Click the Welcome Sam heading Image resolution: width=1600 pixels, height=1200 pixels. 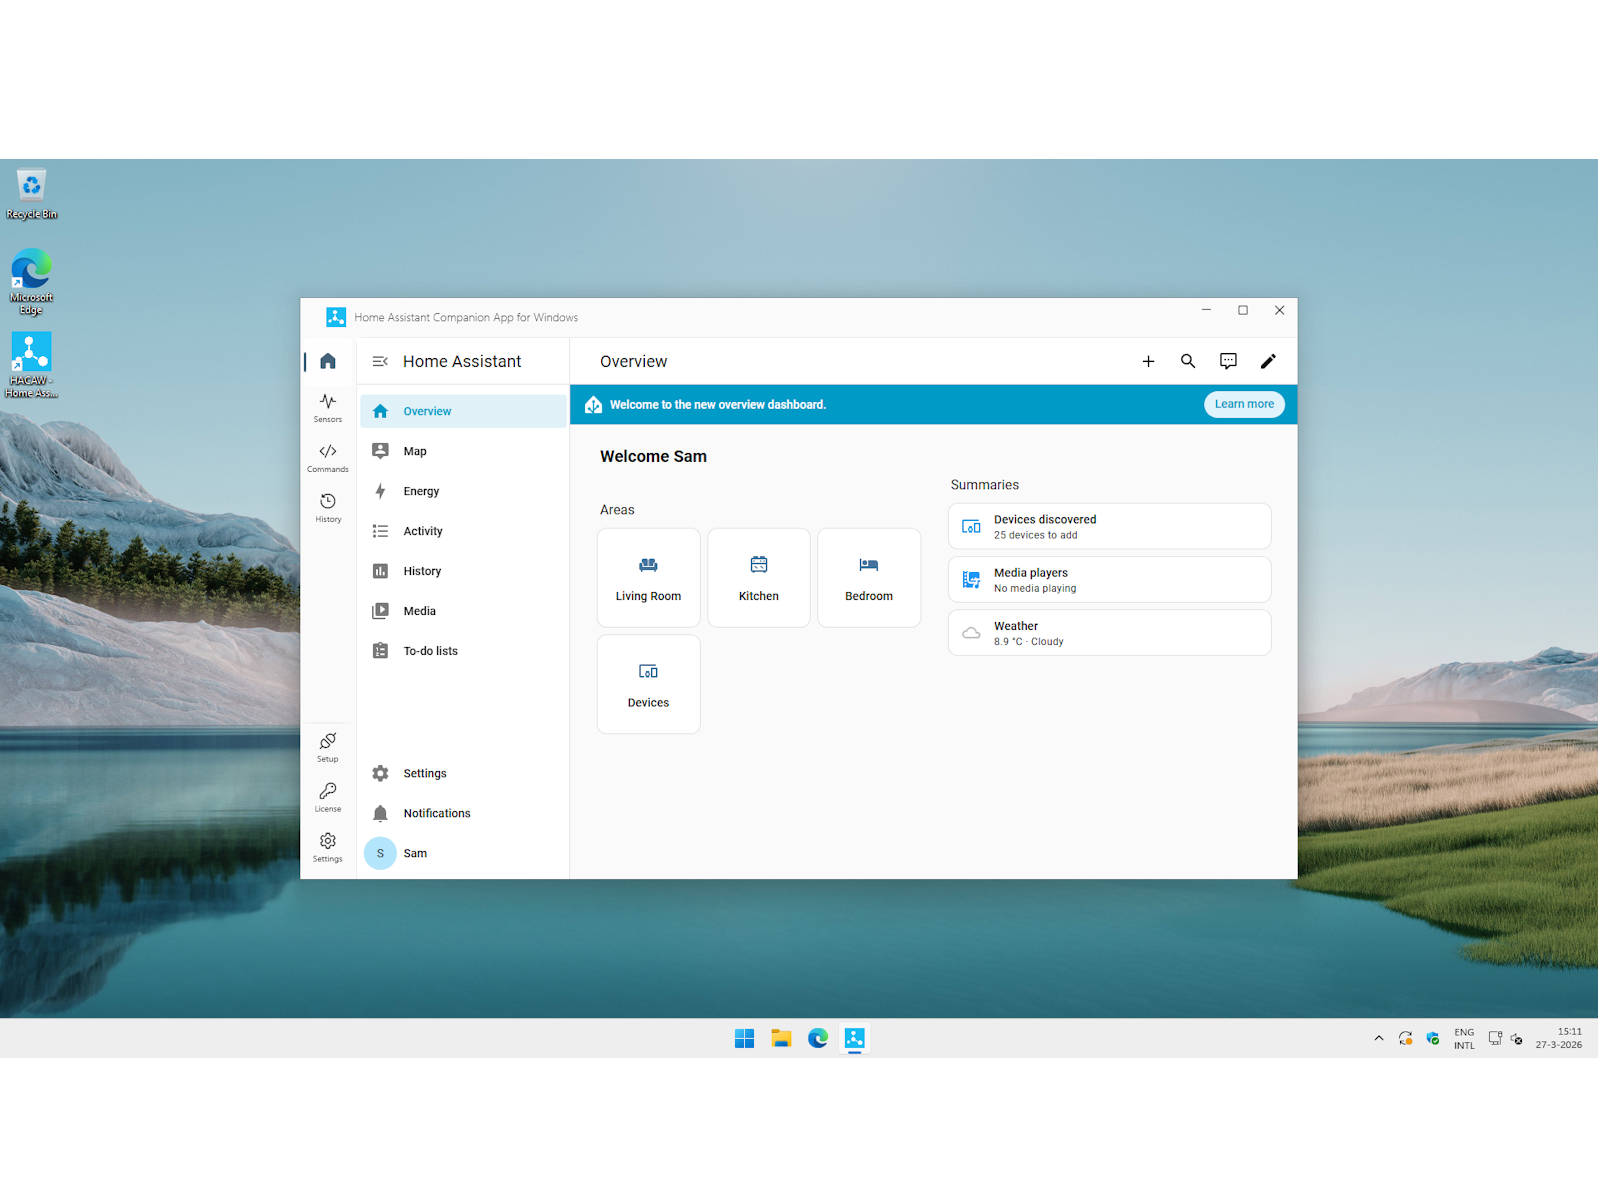pos(653,456)
